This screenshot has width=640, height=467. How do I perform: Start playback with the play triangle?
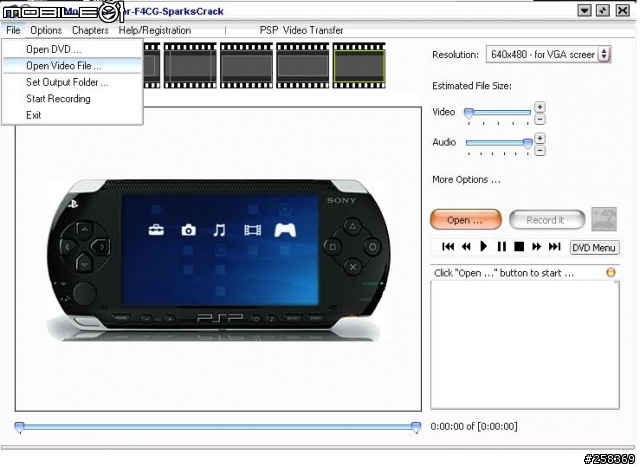click(484, 246)
